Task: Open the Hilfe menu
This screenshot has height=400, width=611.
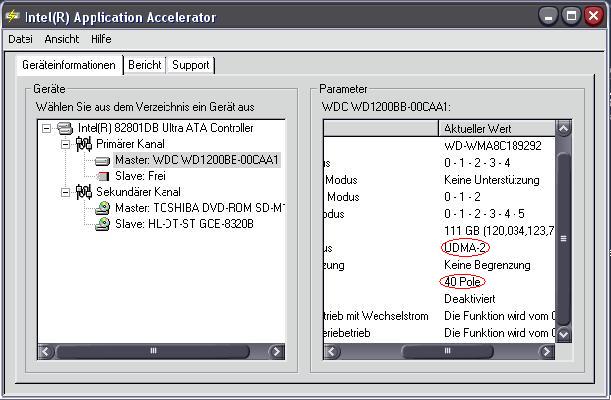Action: click(x=101, y=39)
